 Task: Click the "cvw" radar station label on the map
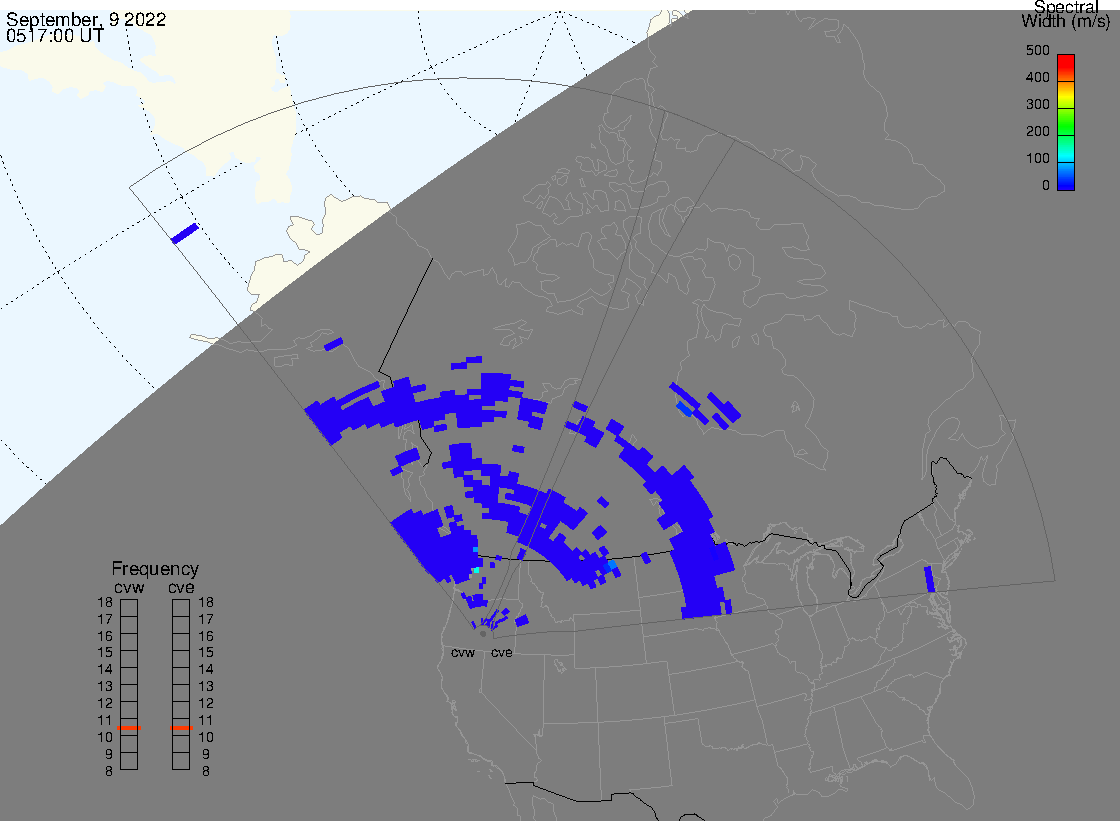pyautogui.click(x=463, y=653)
